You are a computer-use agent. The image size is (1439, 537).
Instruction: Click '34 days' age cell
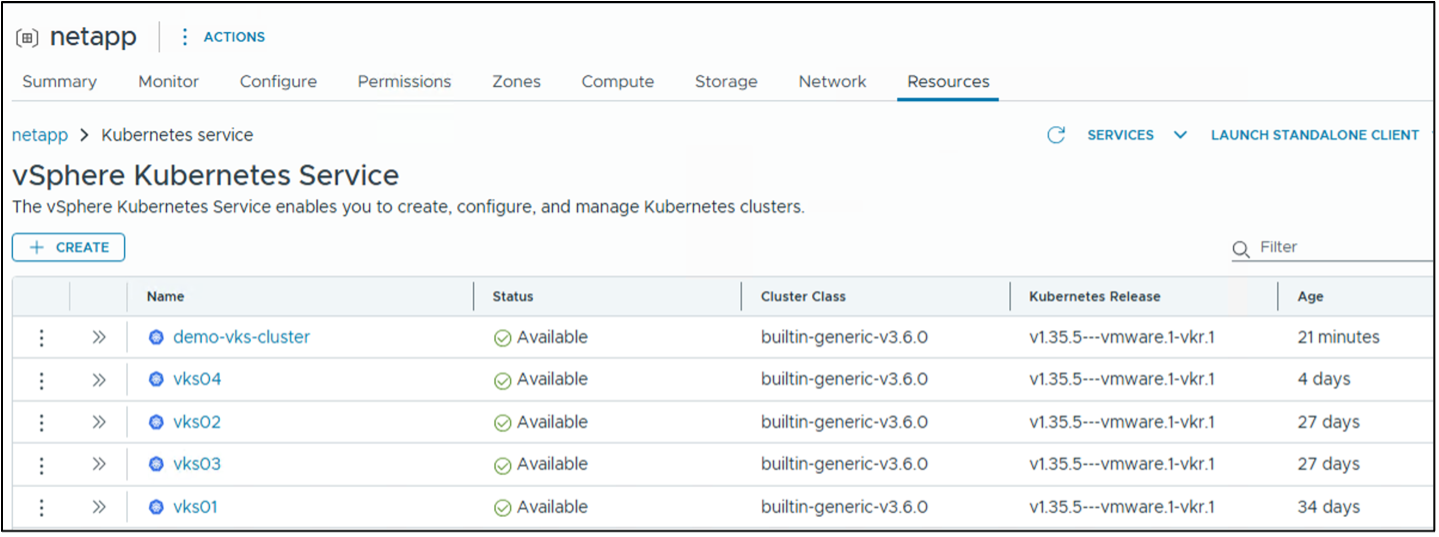[1328, 507]
